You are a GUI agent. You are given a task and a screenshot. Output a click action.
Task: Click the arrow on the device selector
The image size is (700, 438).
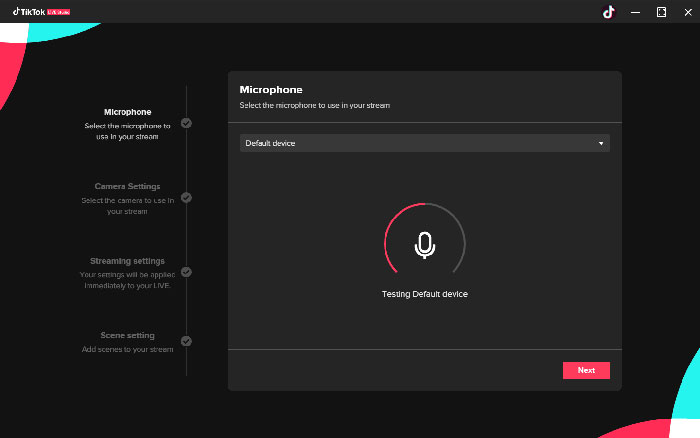[x=601, y=143]
